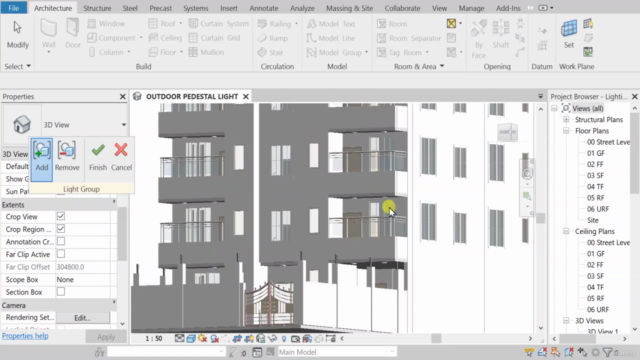Open the 3D View type dropdown

click(x=123, y=125)
